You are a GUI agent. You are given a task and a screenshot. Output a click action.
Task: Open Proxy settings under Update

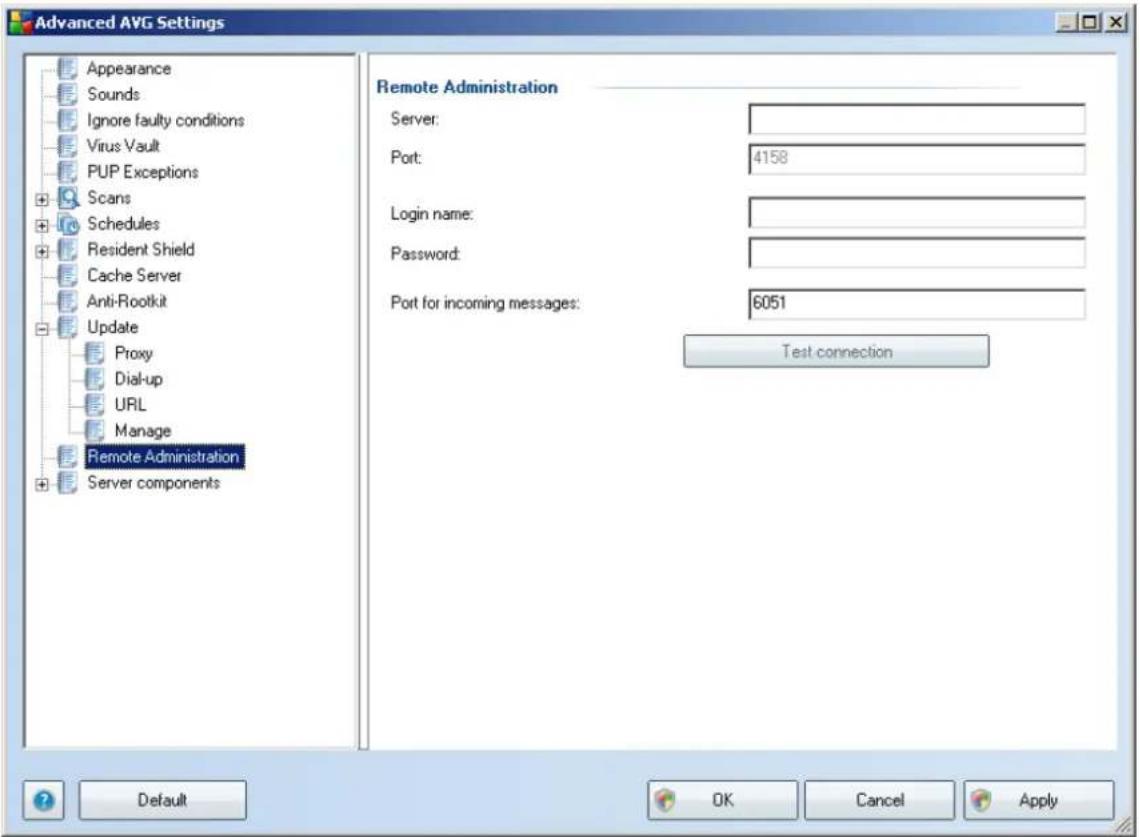click(134, 353)
